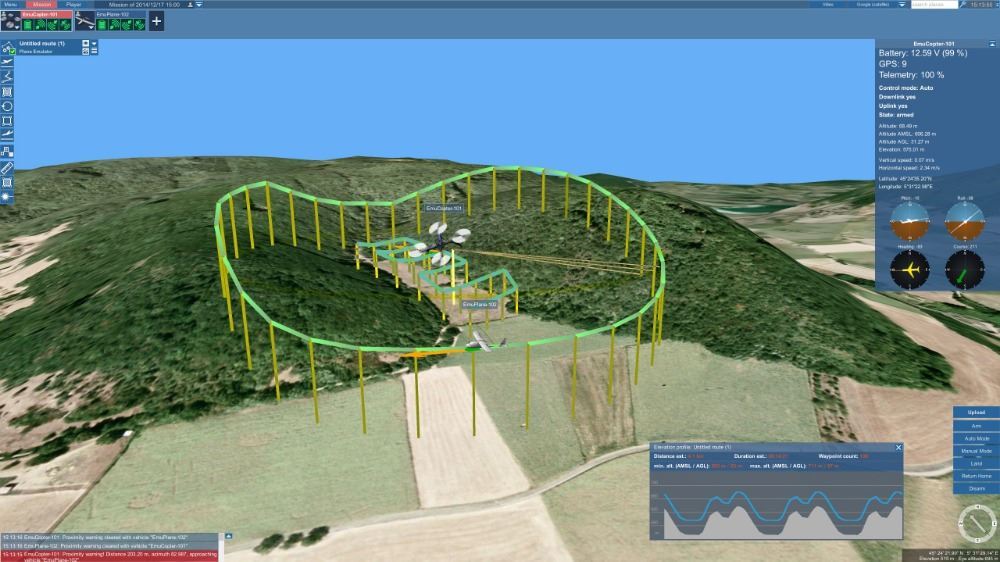Image resolution: width=1000 pixels, height=562 pixels.
Task: Choose the area scan tool
Action: click(x=7, y=92)
